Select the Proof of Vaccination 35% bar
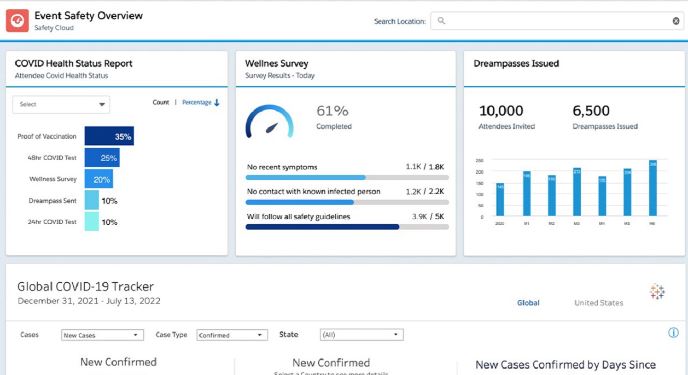Image resolution: width=688 pixels, height=375 pixels. (109, 136)
